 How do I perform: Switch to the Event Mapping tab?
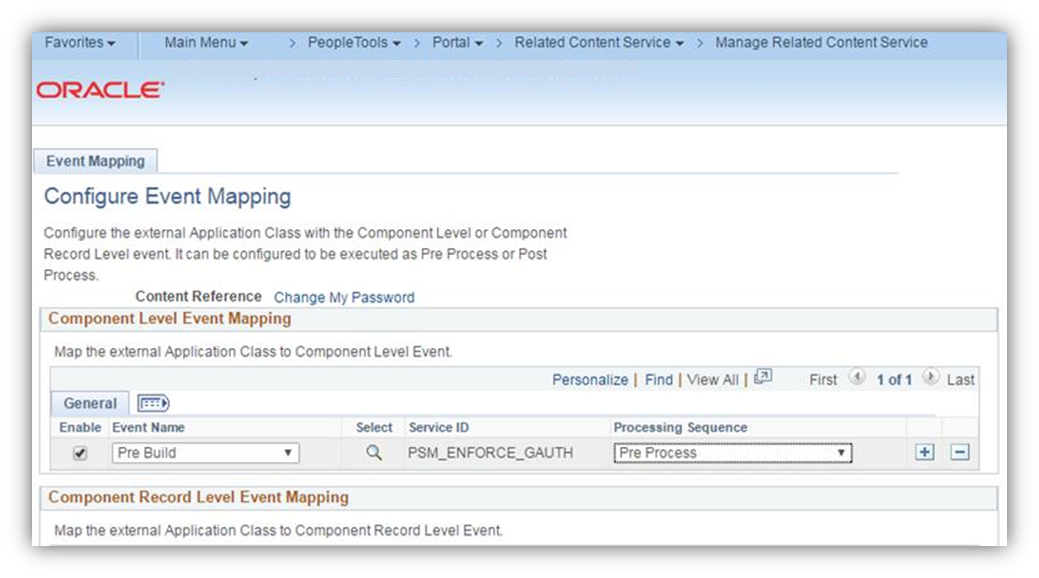95,161
